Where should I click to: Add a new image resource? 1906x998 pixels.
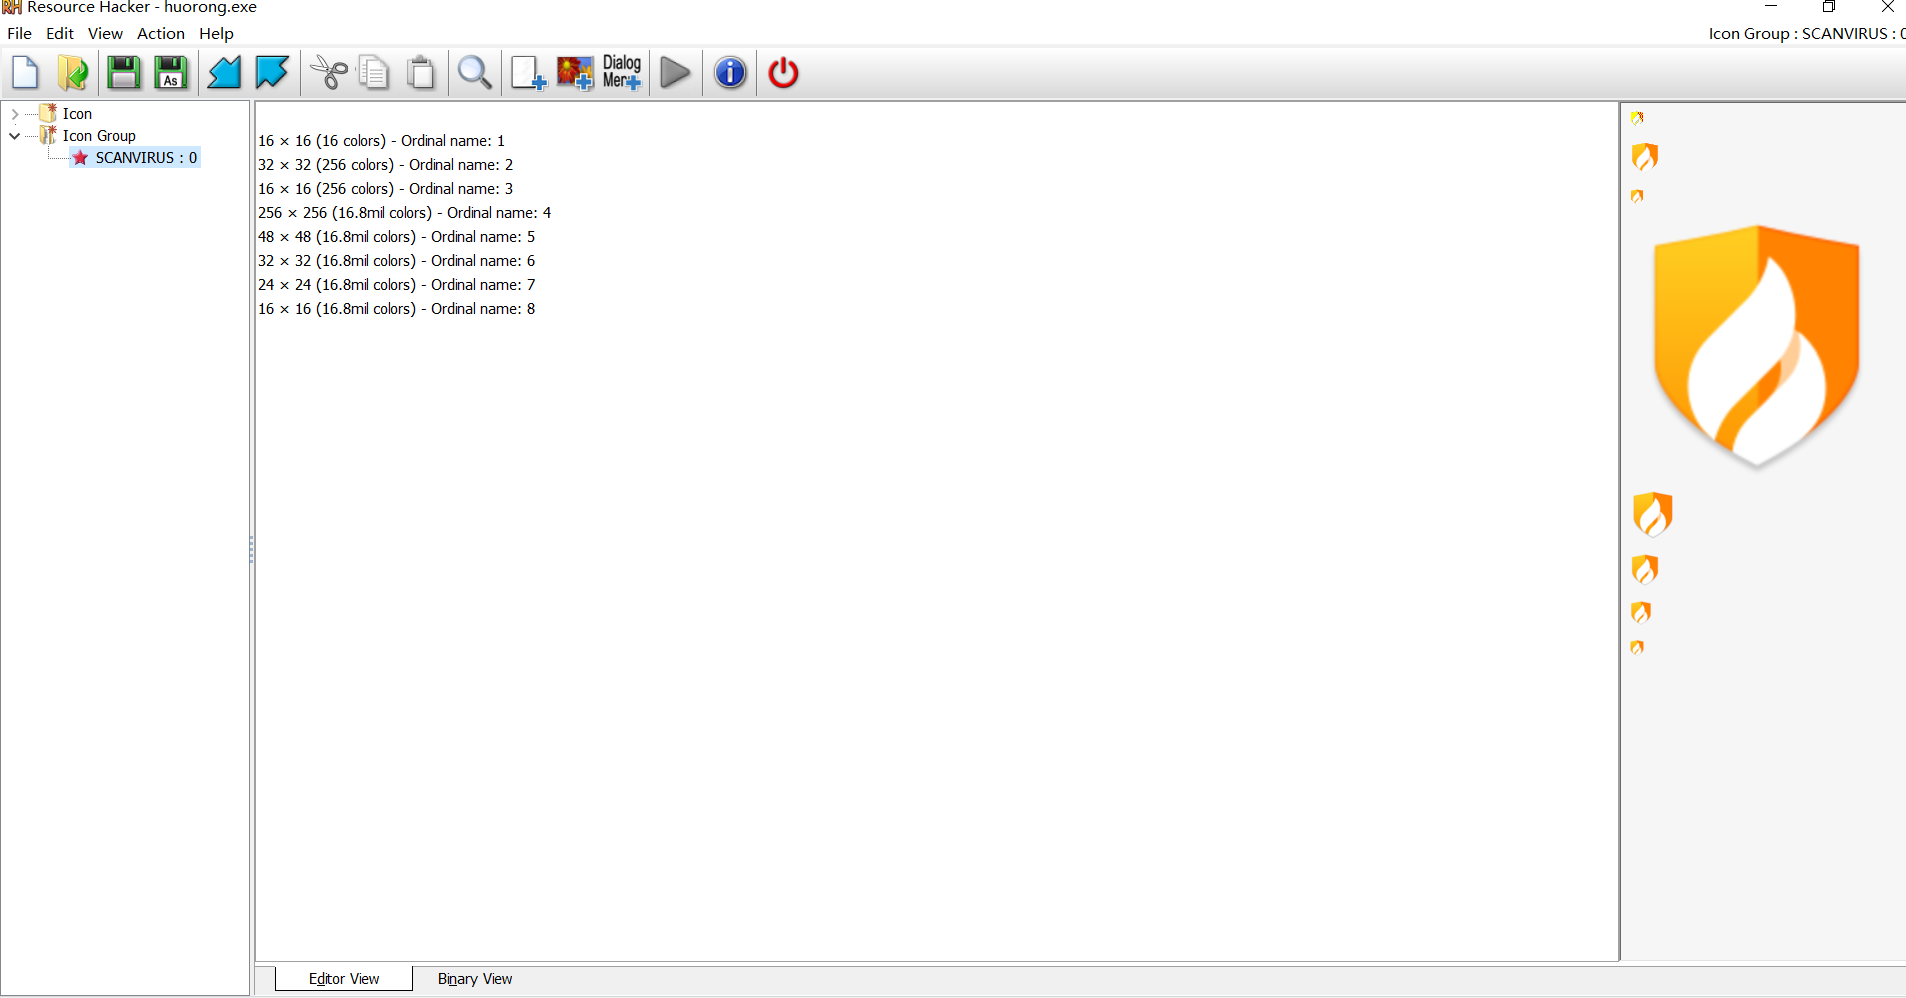click(x=575, y=73)
